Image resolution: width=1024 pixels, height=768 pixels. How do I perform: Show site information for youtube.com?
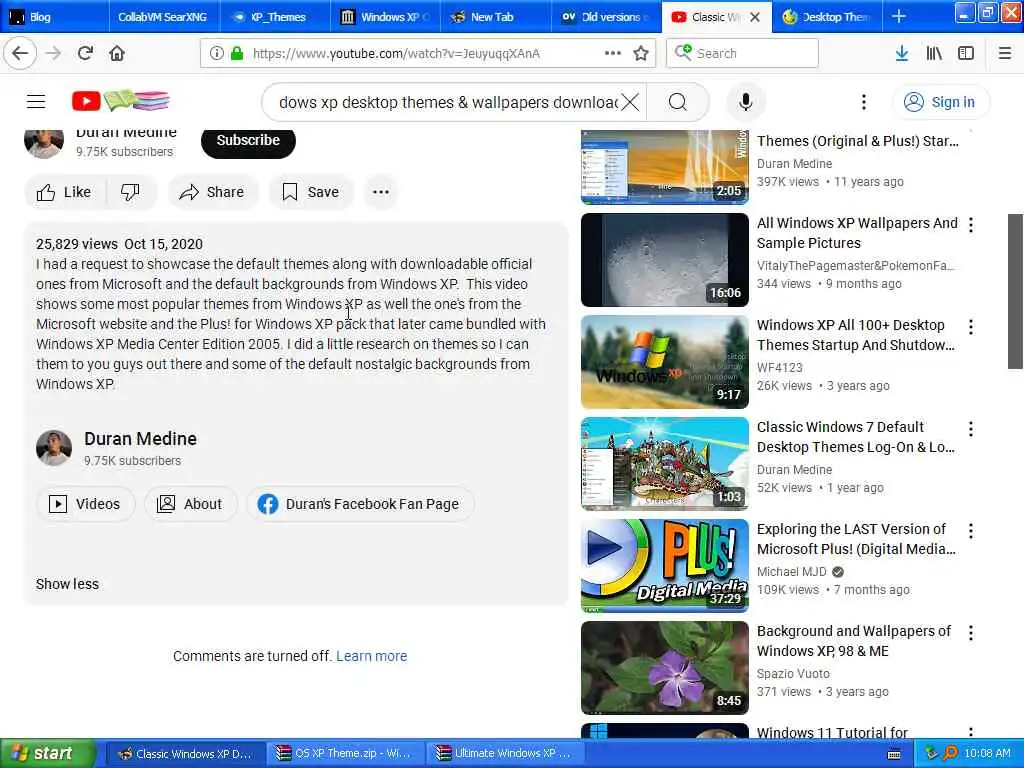(x=217, y=53)
